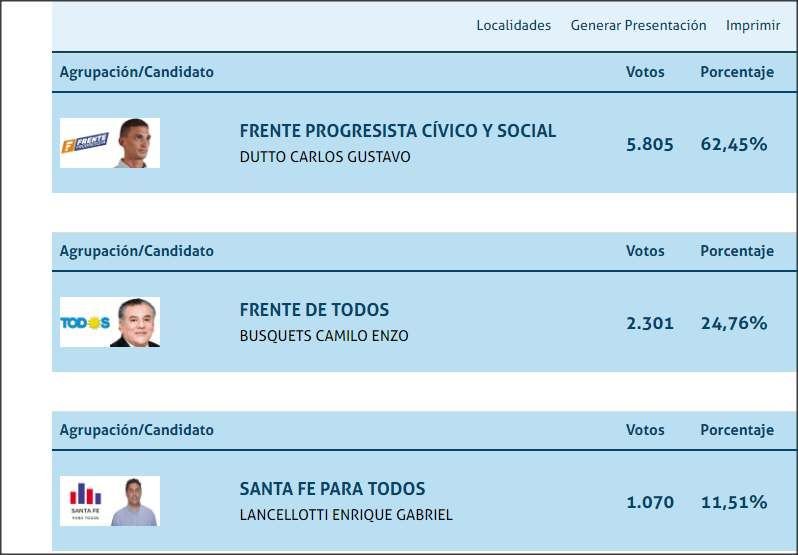Click Busquets Camilo Enzo's portrait photo

(x=135, y=322)
